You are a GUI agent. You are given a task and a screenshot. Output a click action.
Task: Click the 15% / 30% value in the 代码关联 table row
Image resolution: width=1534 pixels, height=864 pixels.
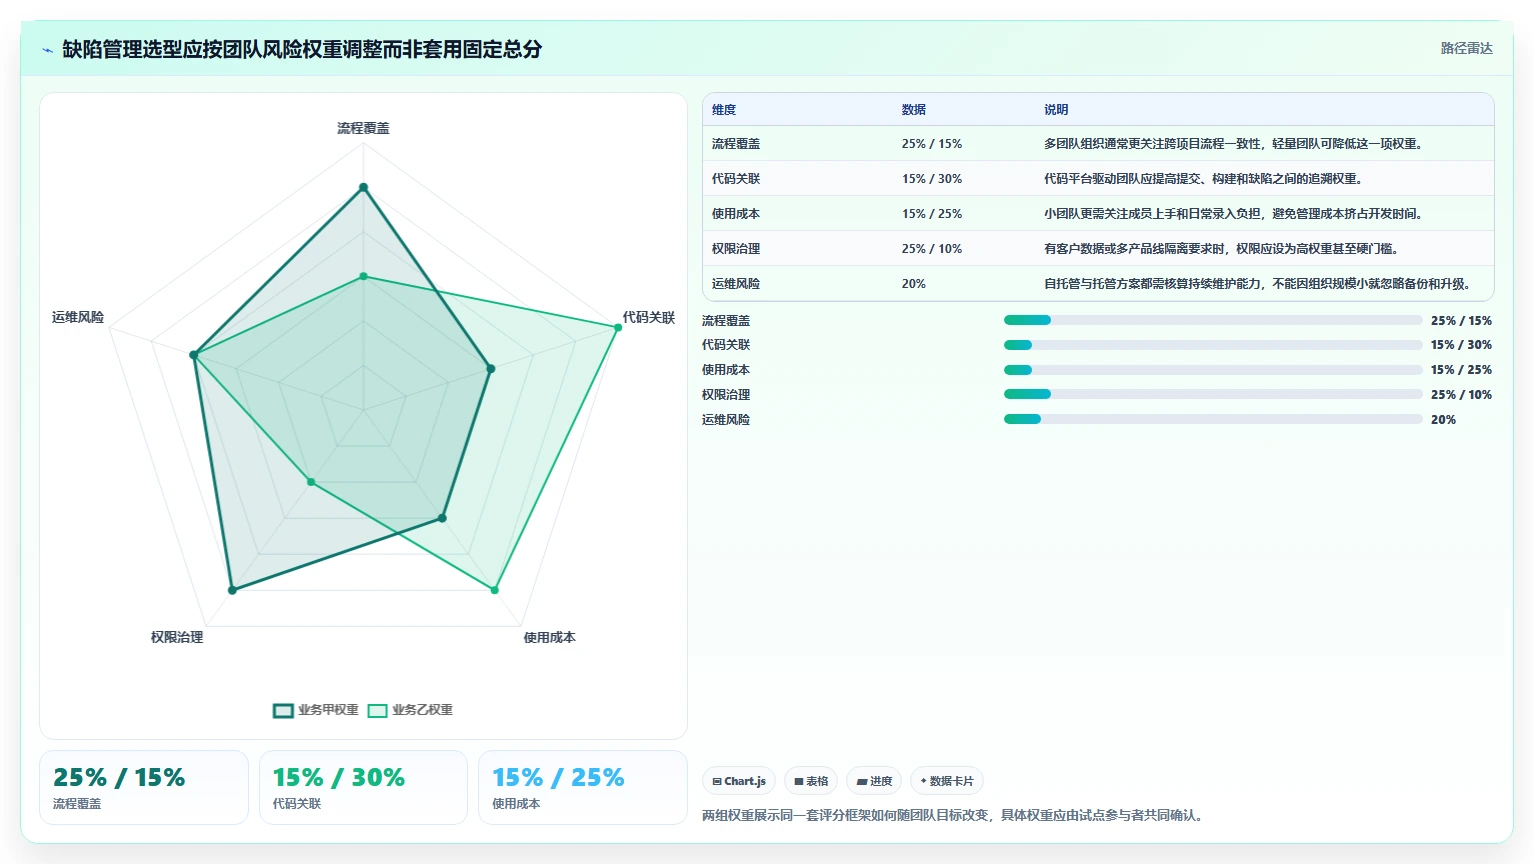931,179
